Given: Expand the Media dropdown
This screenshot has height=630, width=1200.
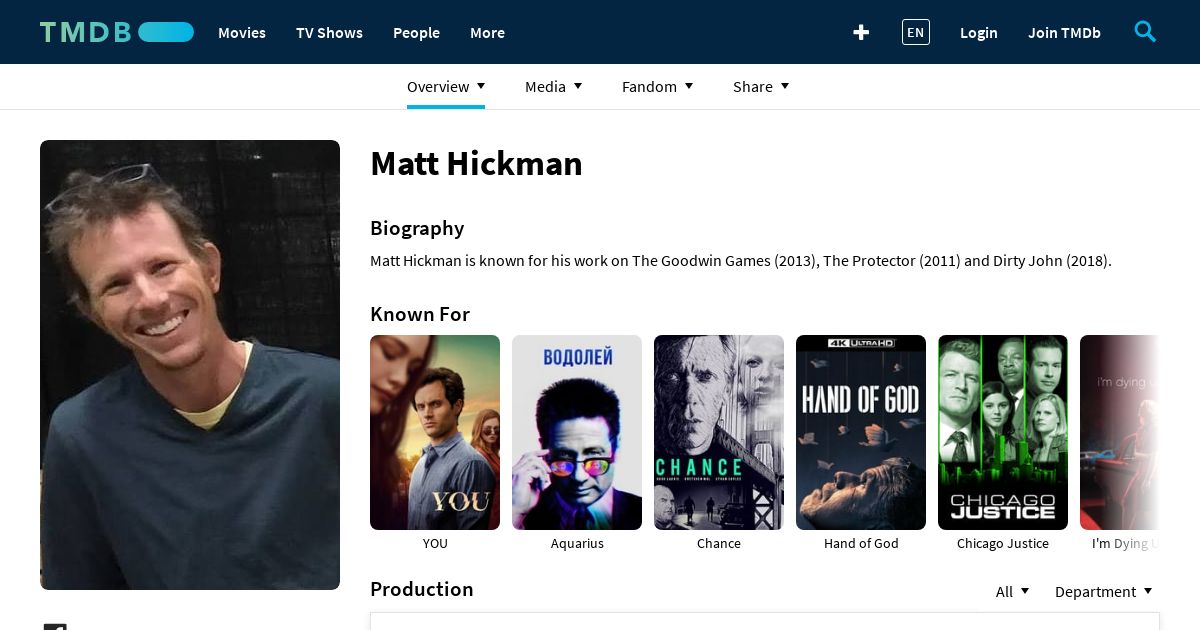Looking at the screenshot, I should [554, 87].
